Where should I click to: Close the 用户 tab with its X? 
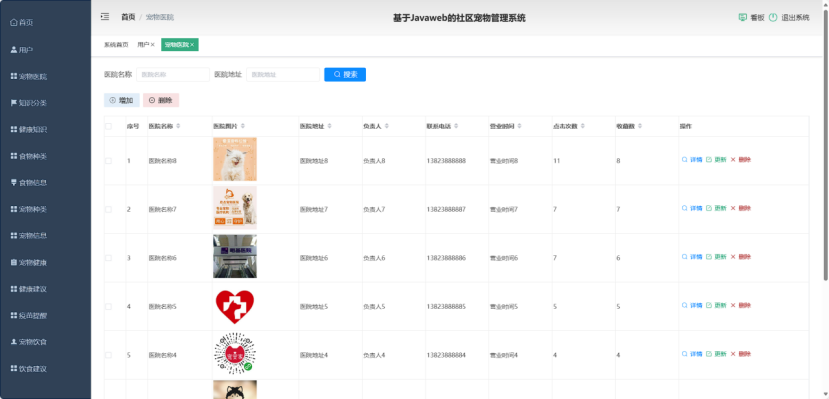point(153,45)
